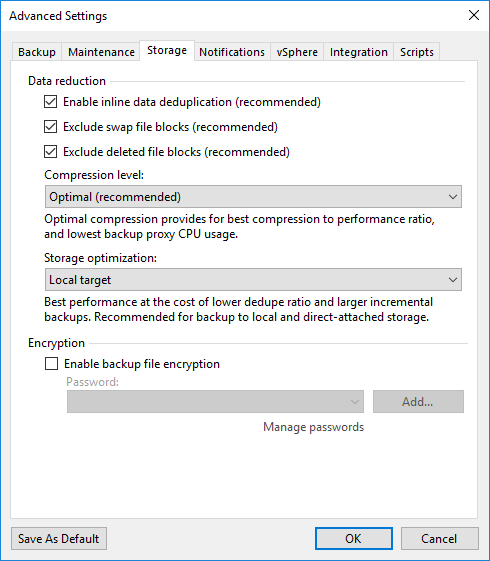
Task: Switch to the Integration tab
Action: click(358, 52)
